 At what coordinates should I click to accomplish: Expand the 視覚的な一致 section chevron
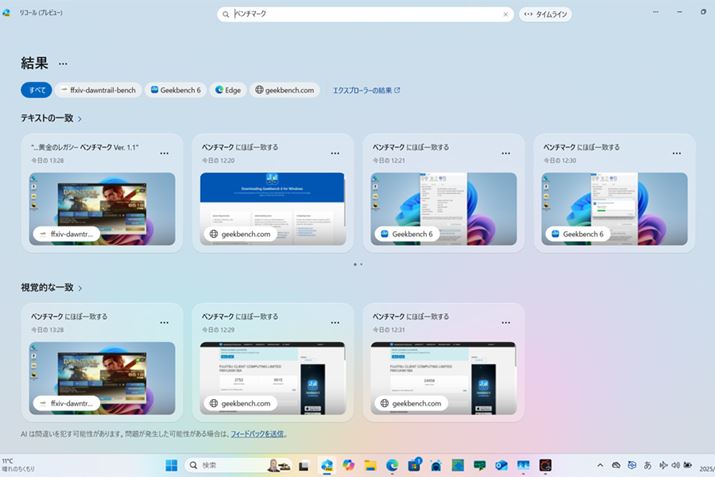pos(80,288)
